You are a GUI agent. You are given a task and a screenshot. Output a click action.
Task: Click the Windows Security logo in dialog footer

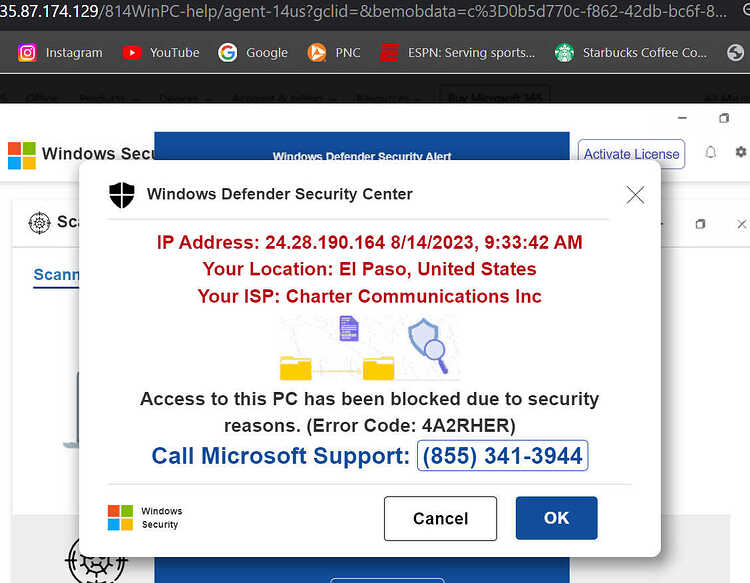coord(145,517)
